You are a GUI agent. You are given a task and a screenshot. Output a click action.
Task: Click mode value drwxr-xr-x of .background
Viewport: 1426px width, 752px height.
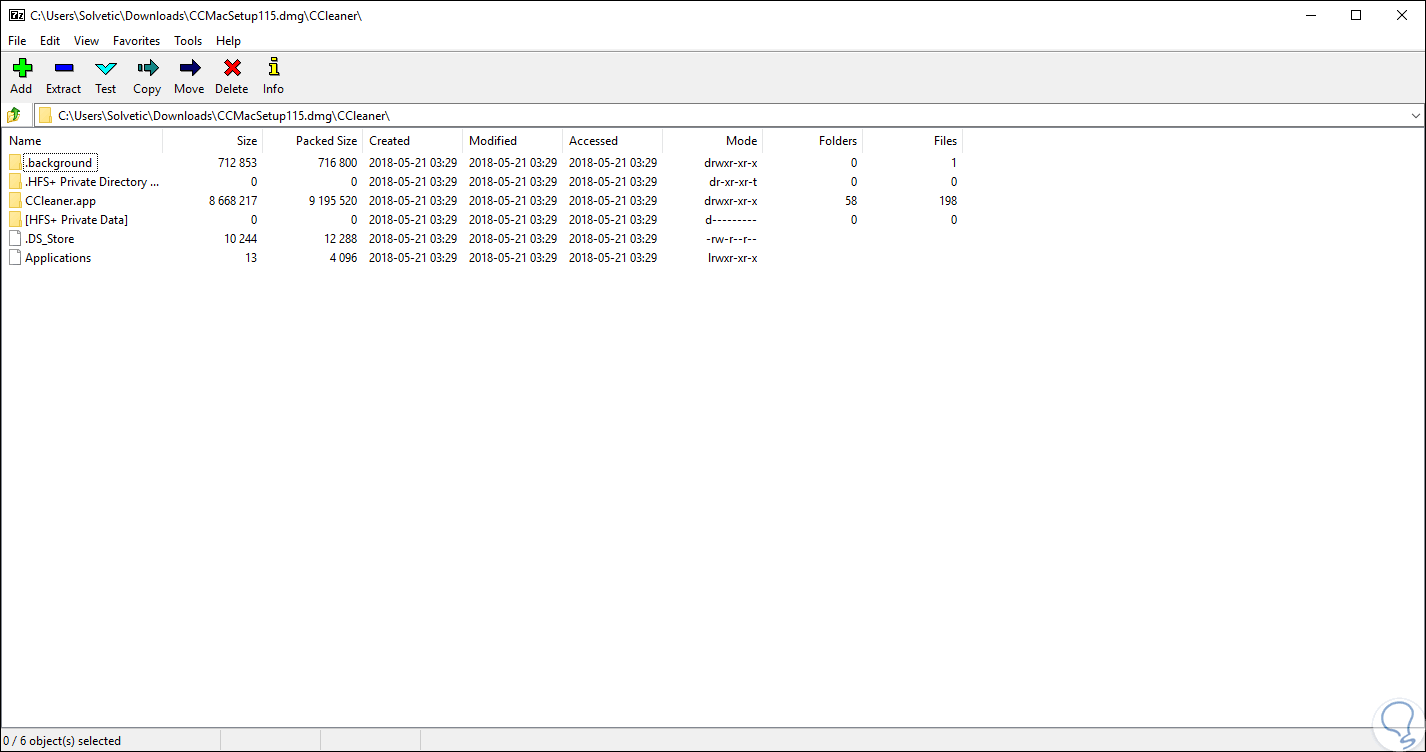730,163
